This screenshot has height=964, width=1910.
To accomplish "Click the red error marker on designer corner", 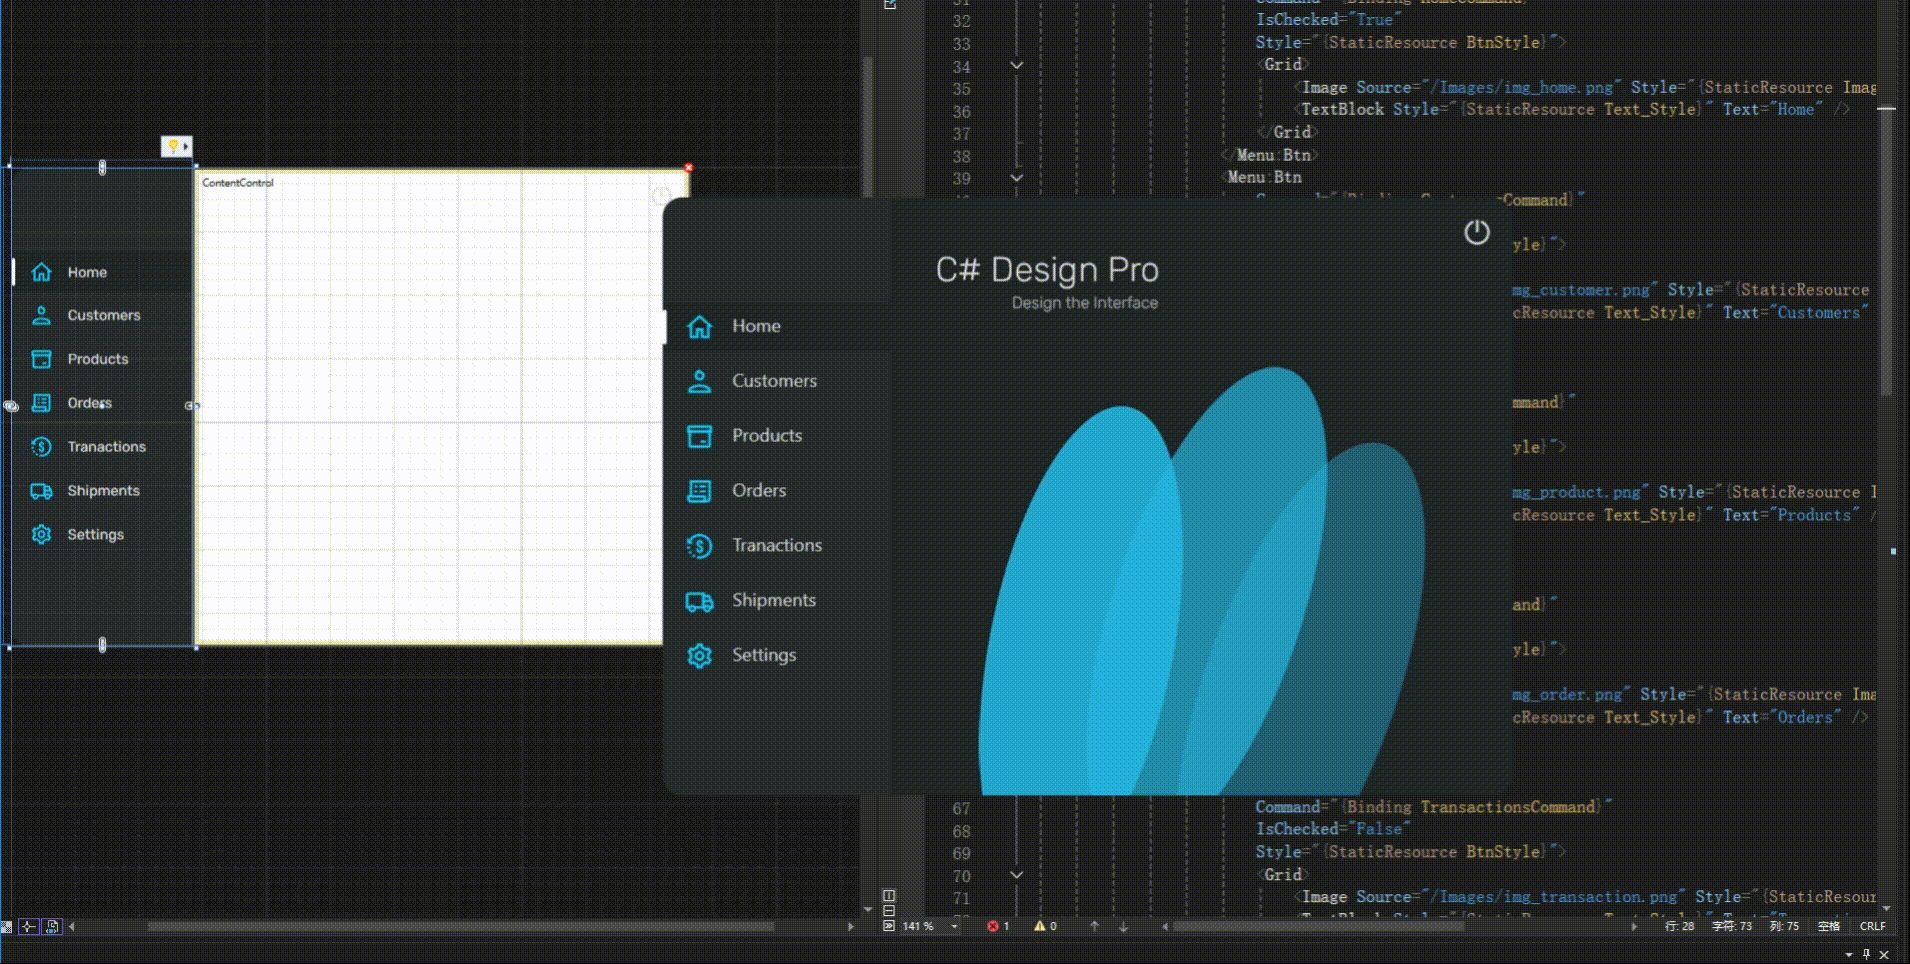I will click(688, 168).
